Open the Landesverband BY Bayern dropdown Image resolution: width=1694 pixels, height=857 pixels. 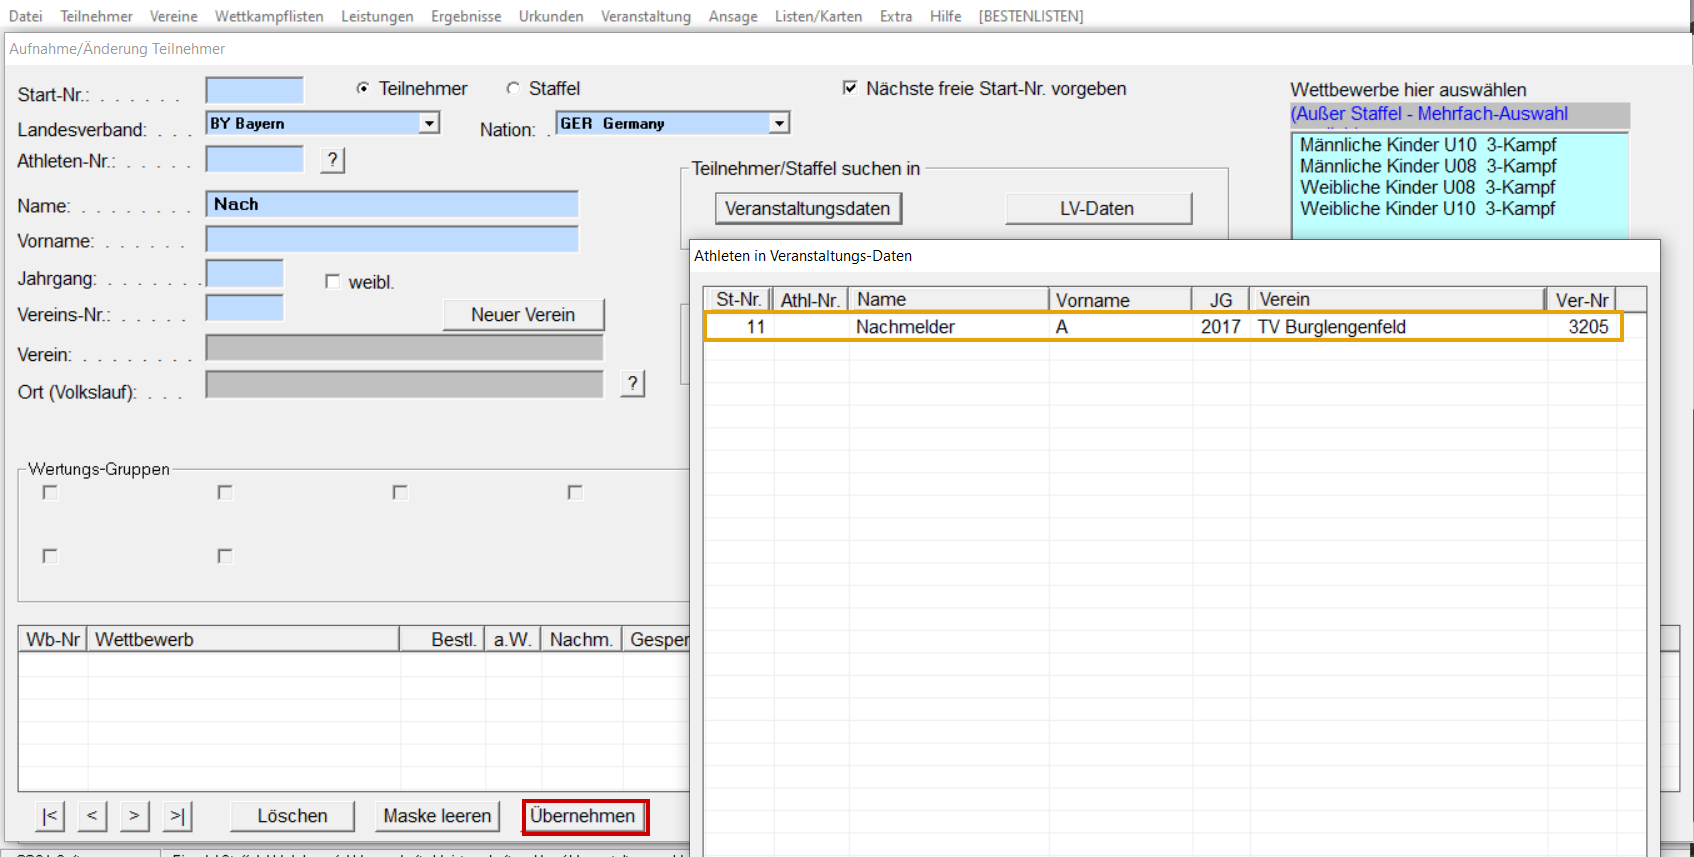click(429, 123)
